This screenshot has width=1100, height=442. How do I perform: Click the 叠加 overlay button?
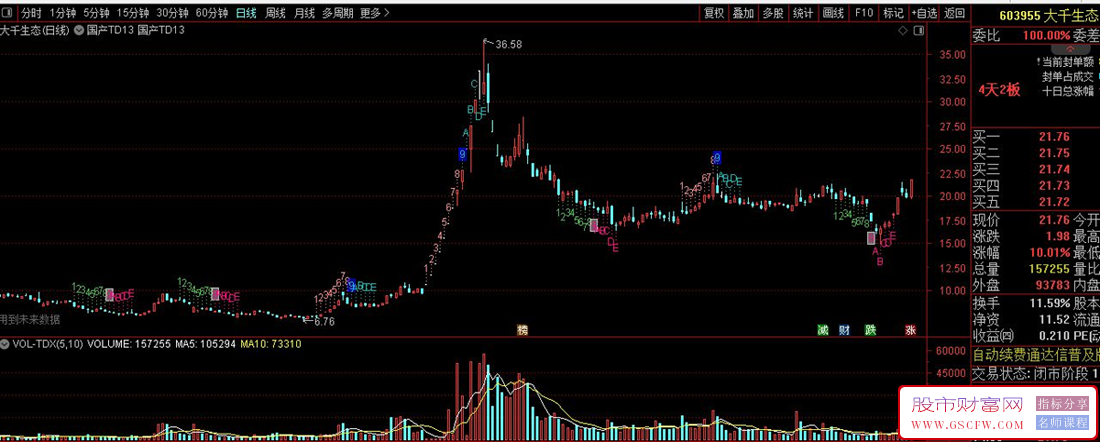coord(743,13)
